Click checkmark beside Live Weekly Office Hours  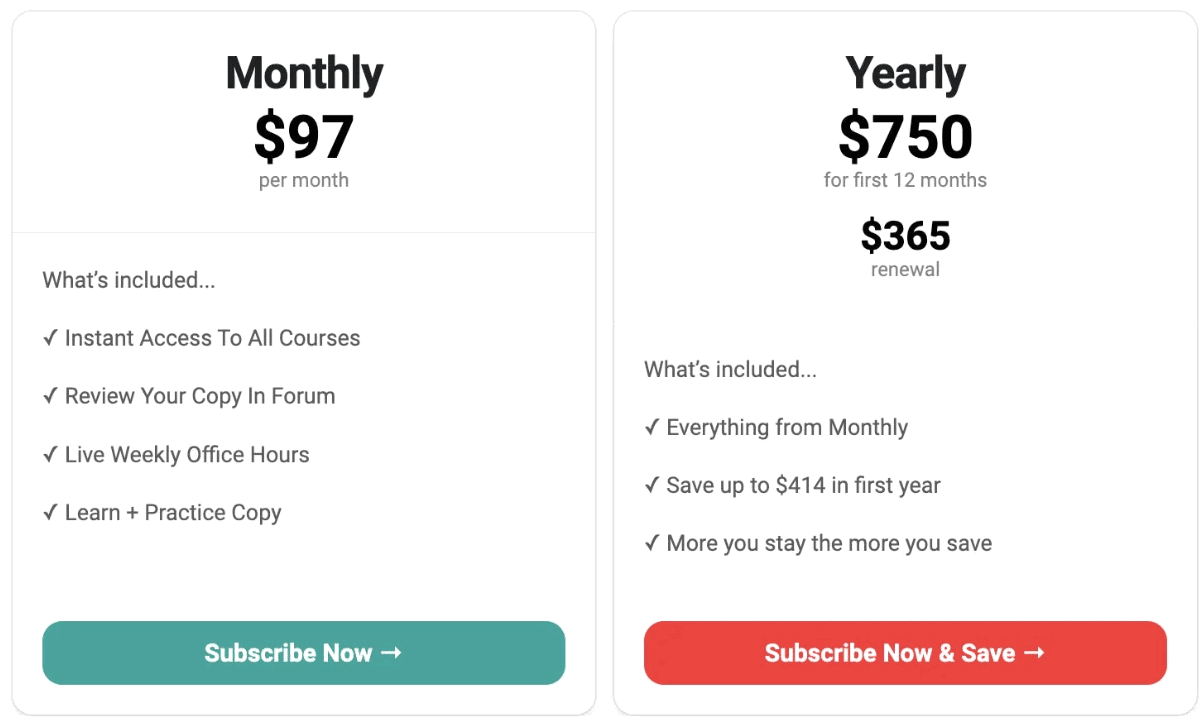tap(50, 454)
